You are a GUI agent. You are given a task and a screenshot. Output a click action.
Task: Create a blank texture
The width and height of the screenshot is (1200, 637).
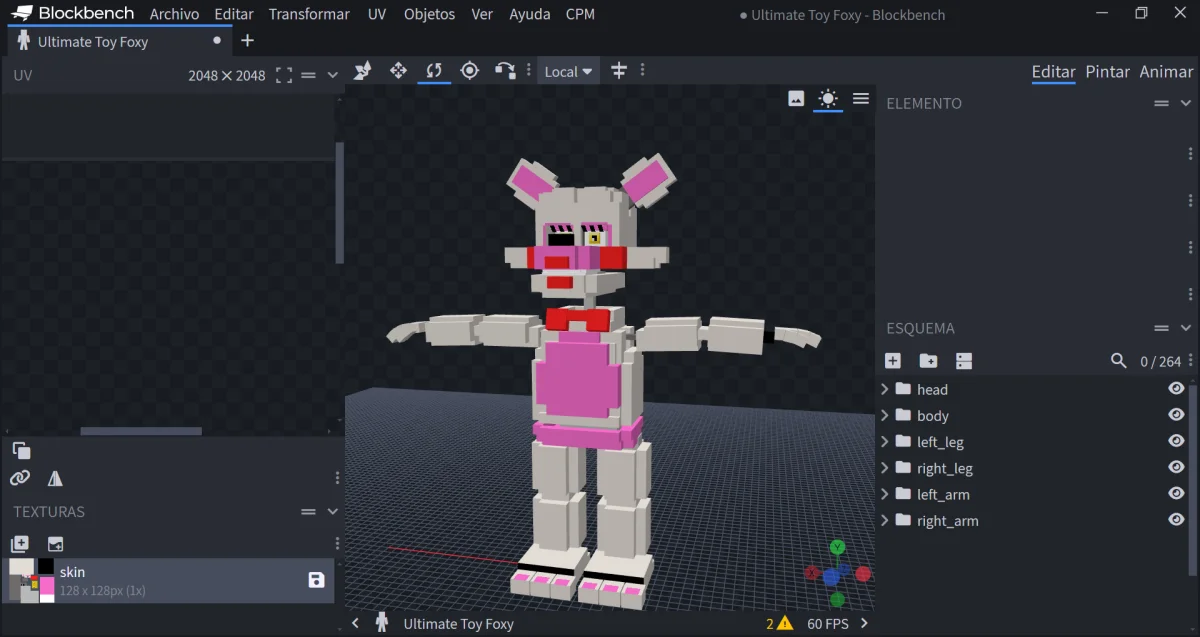tap(55, 544)
